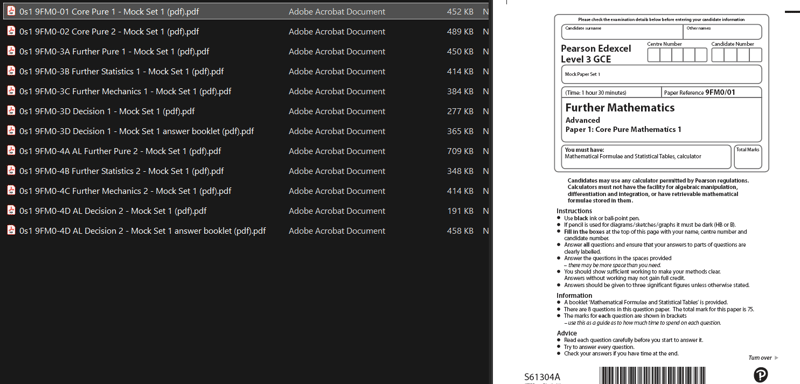Select file name '0s1 9FM0-02 Core Pure 2 - Mock Set 1 (pdf).pdf'
Viewport: 800px width, 384px height.
point(109,32)
